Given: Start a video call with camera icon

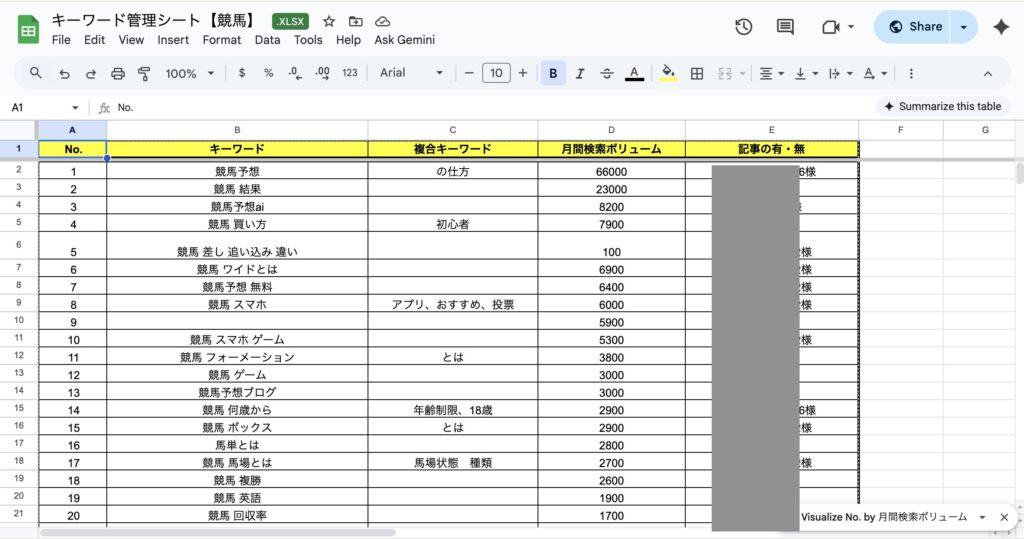Looking at the screenshot, I should click(830, 27).
